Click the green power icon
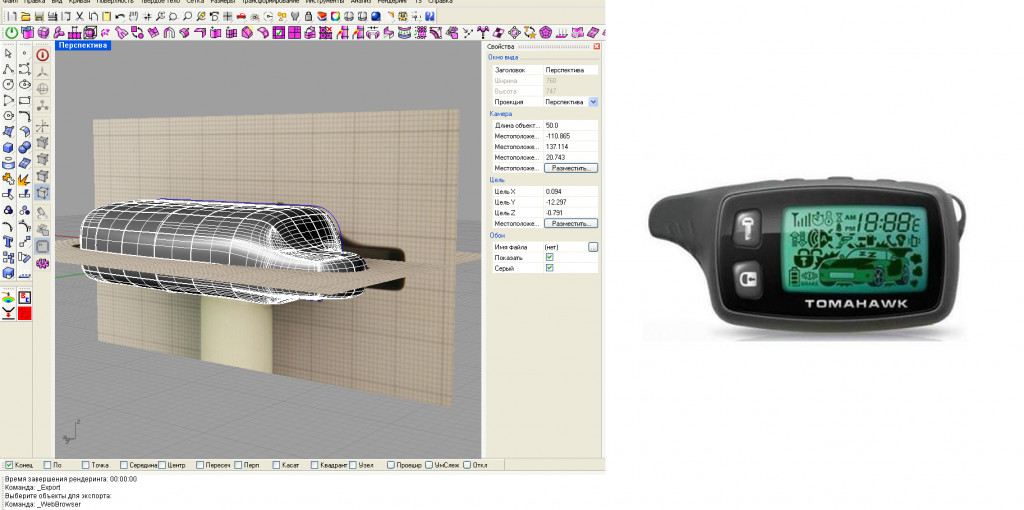Screen dimensions: 1024x510 11,32
